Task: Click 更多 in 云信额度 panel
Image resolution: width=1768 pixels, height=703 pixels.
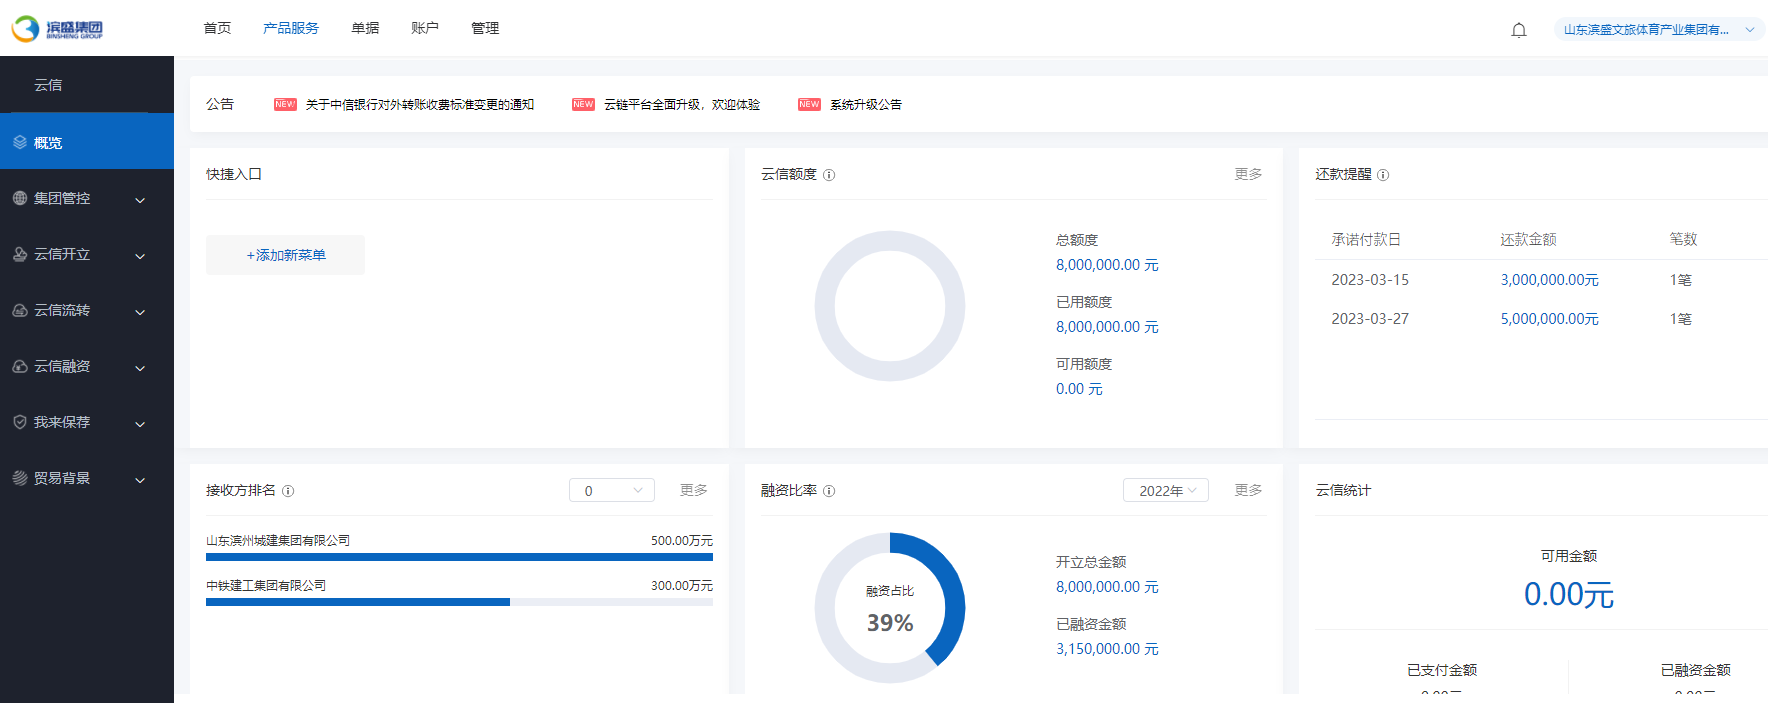Action: click(1248, 174)
